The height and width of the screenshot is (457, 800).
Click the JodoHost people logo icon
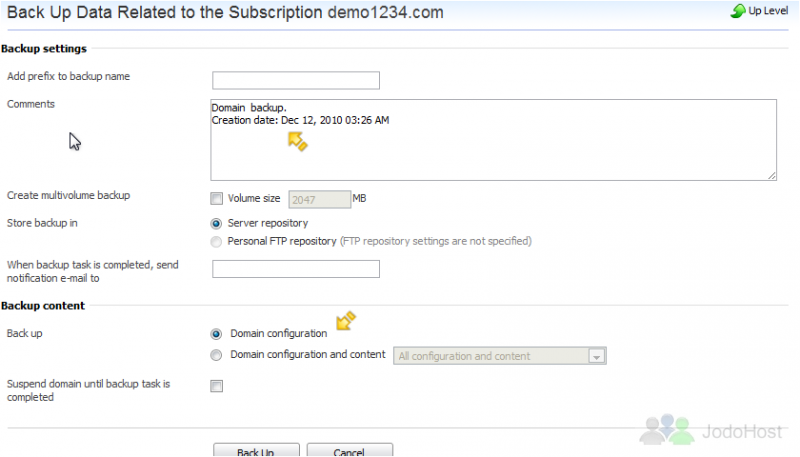coord(667,429)
